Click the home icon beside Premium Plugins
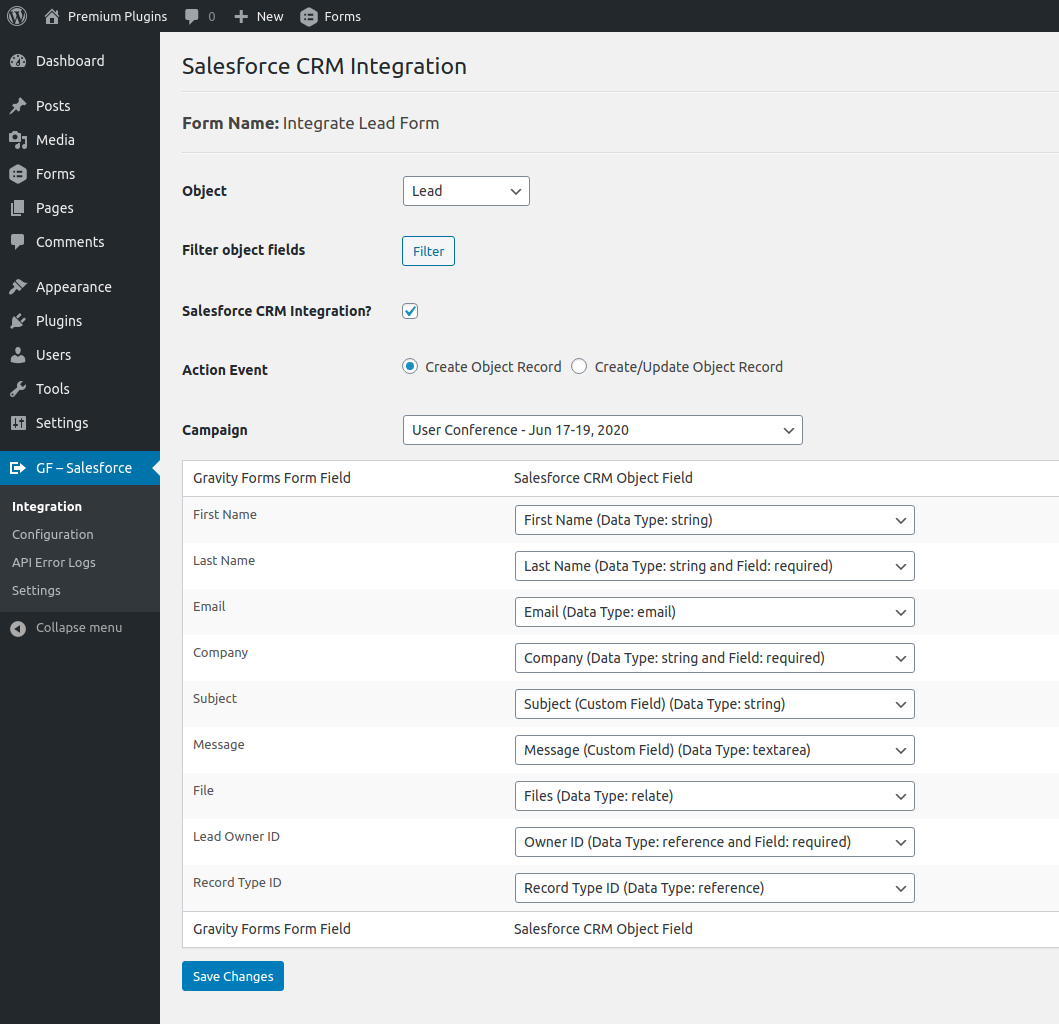1059x1024 pixels. pos(52,16)
